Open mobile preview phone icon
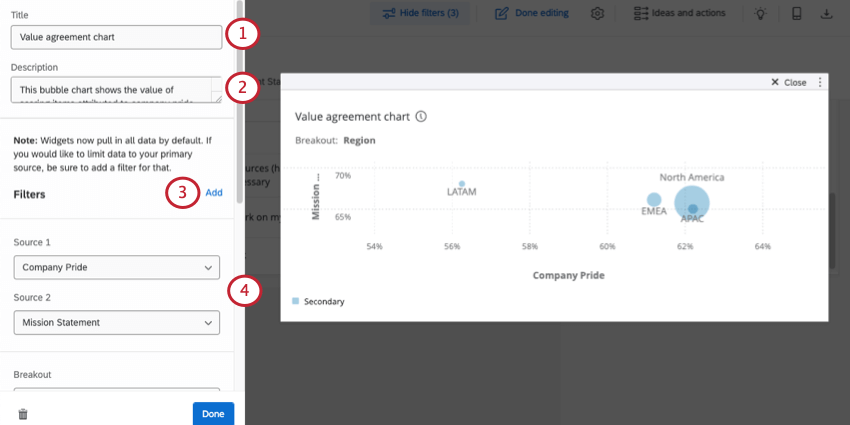Screen dimensions: 850x425 796,14
